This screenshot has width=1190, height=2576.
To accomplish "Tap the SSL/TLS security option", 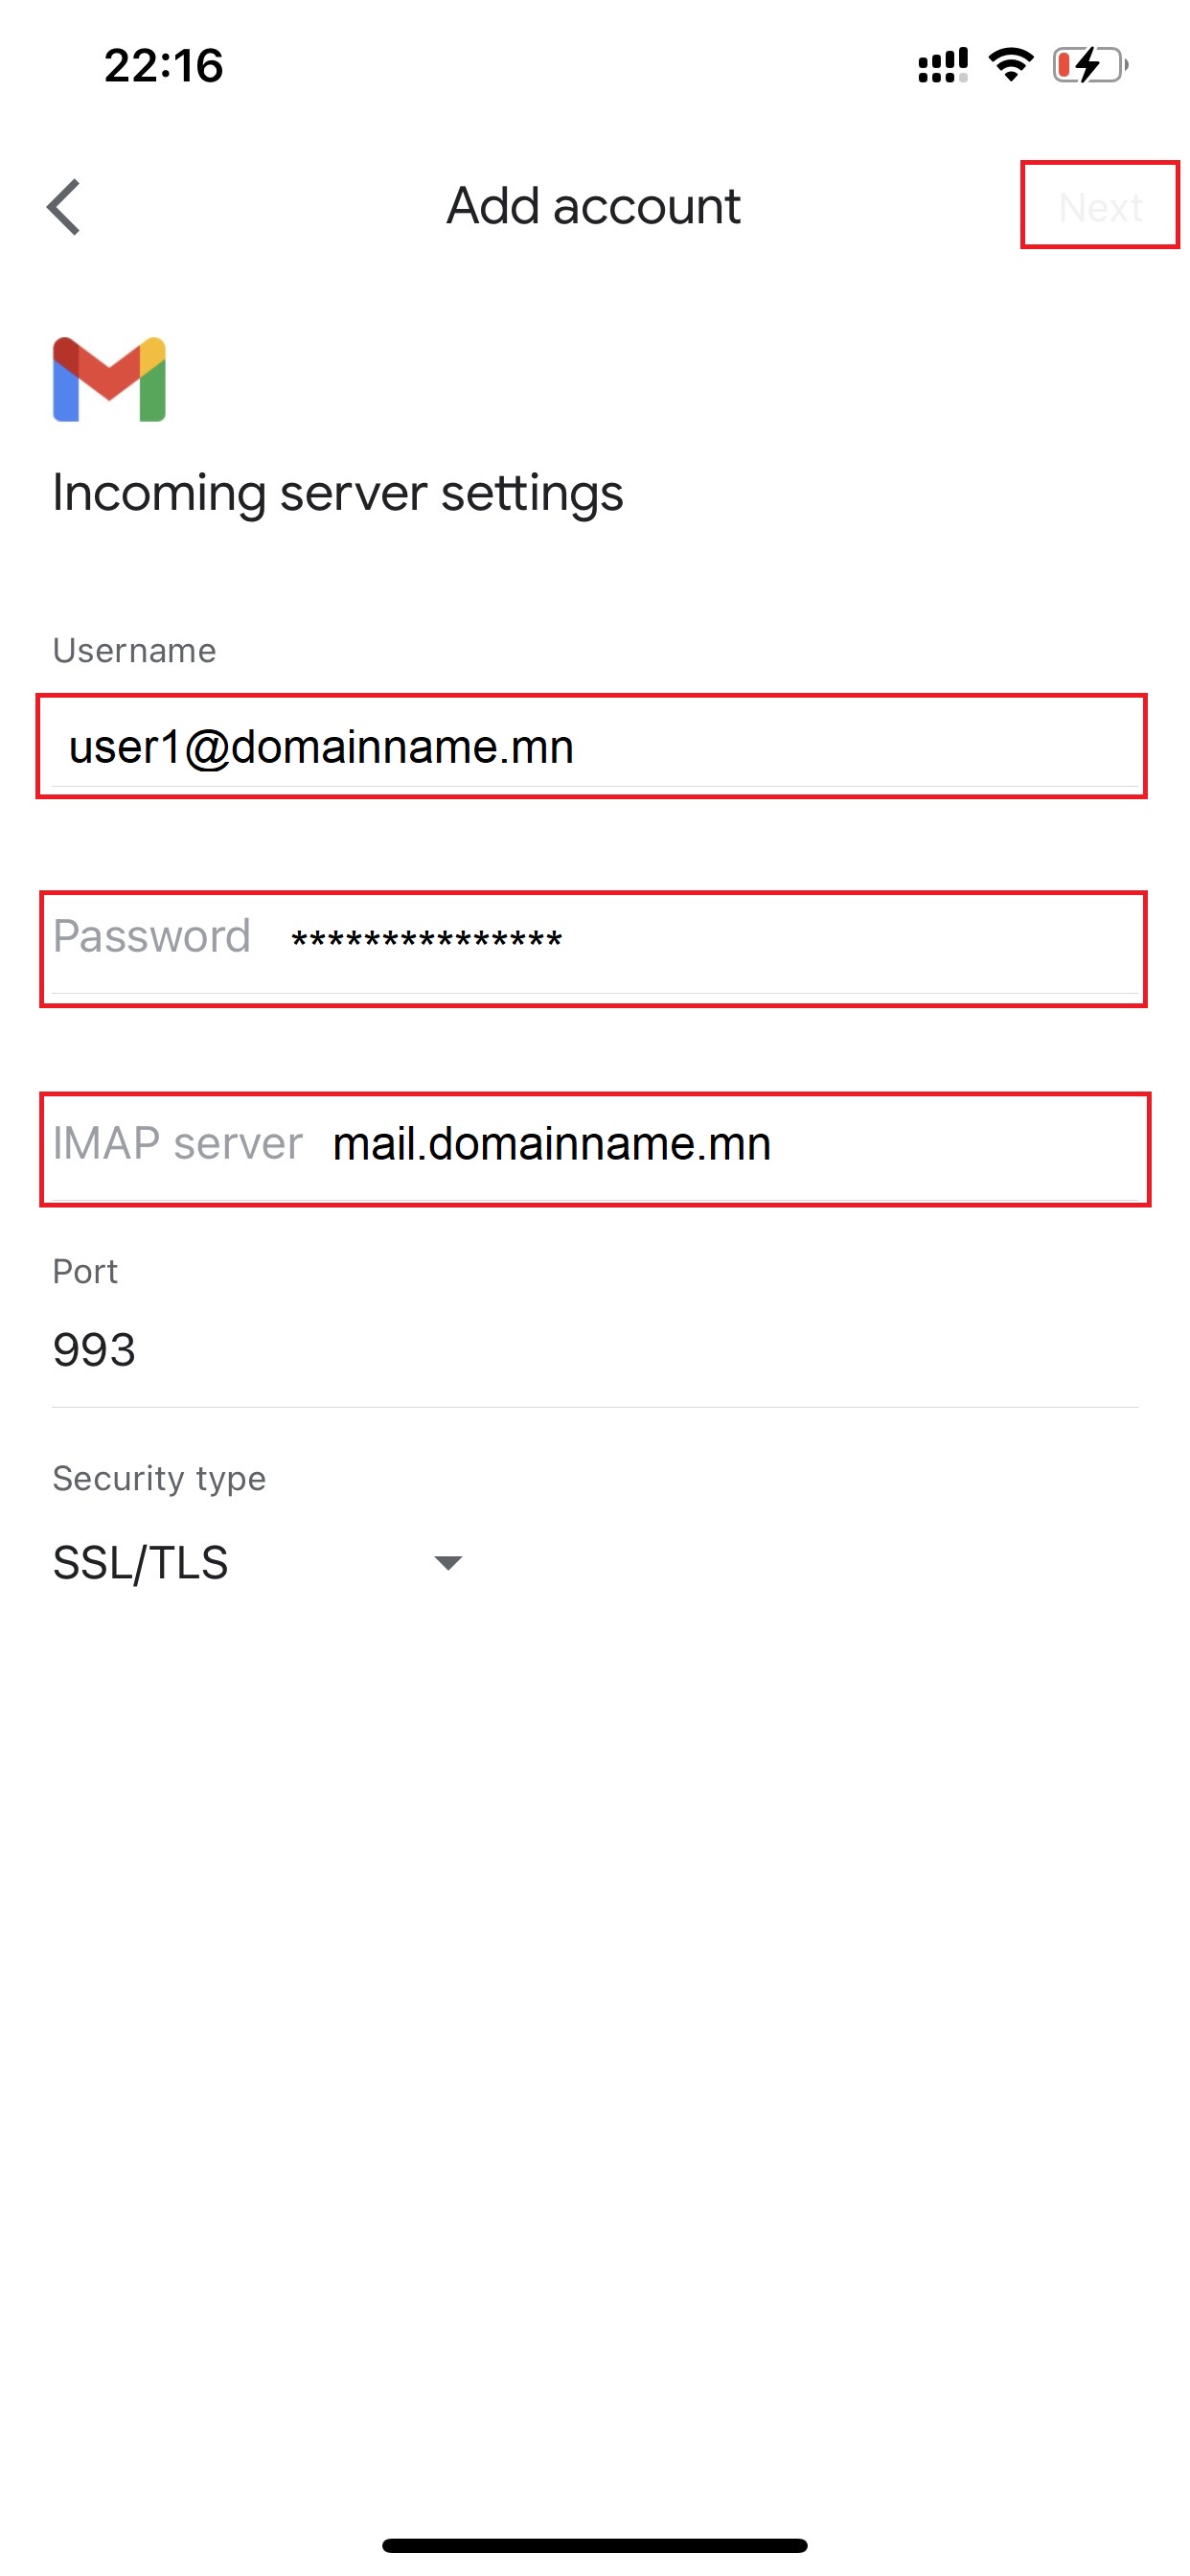I will coord(140,1562).
